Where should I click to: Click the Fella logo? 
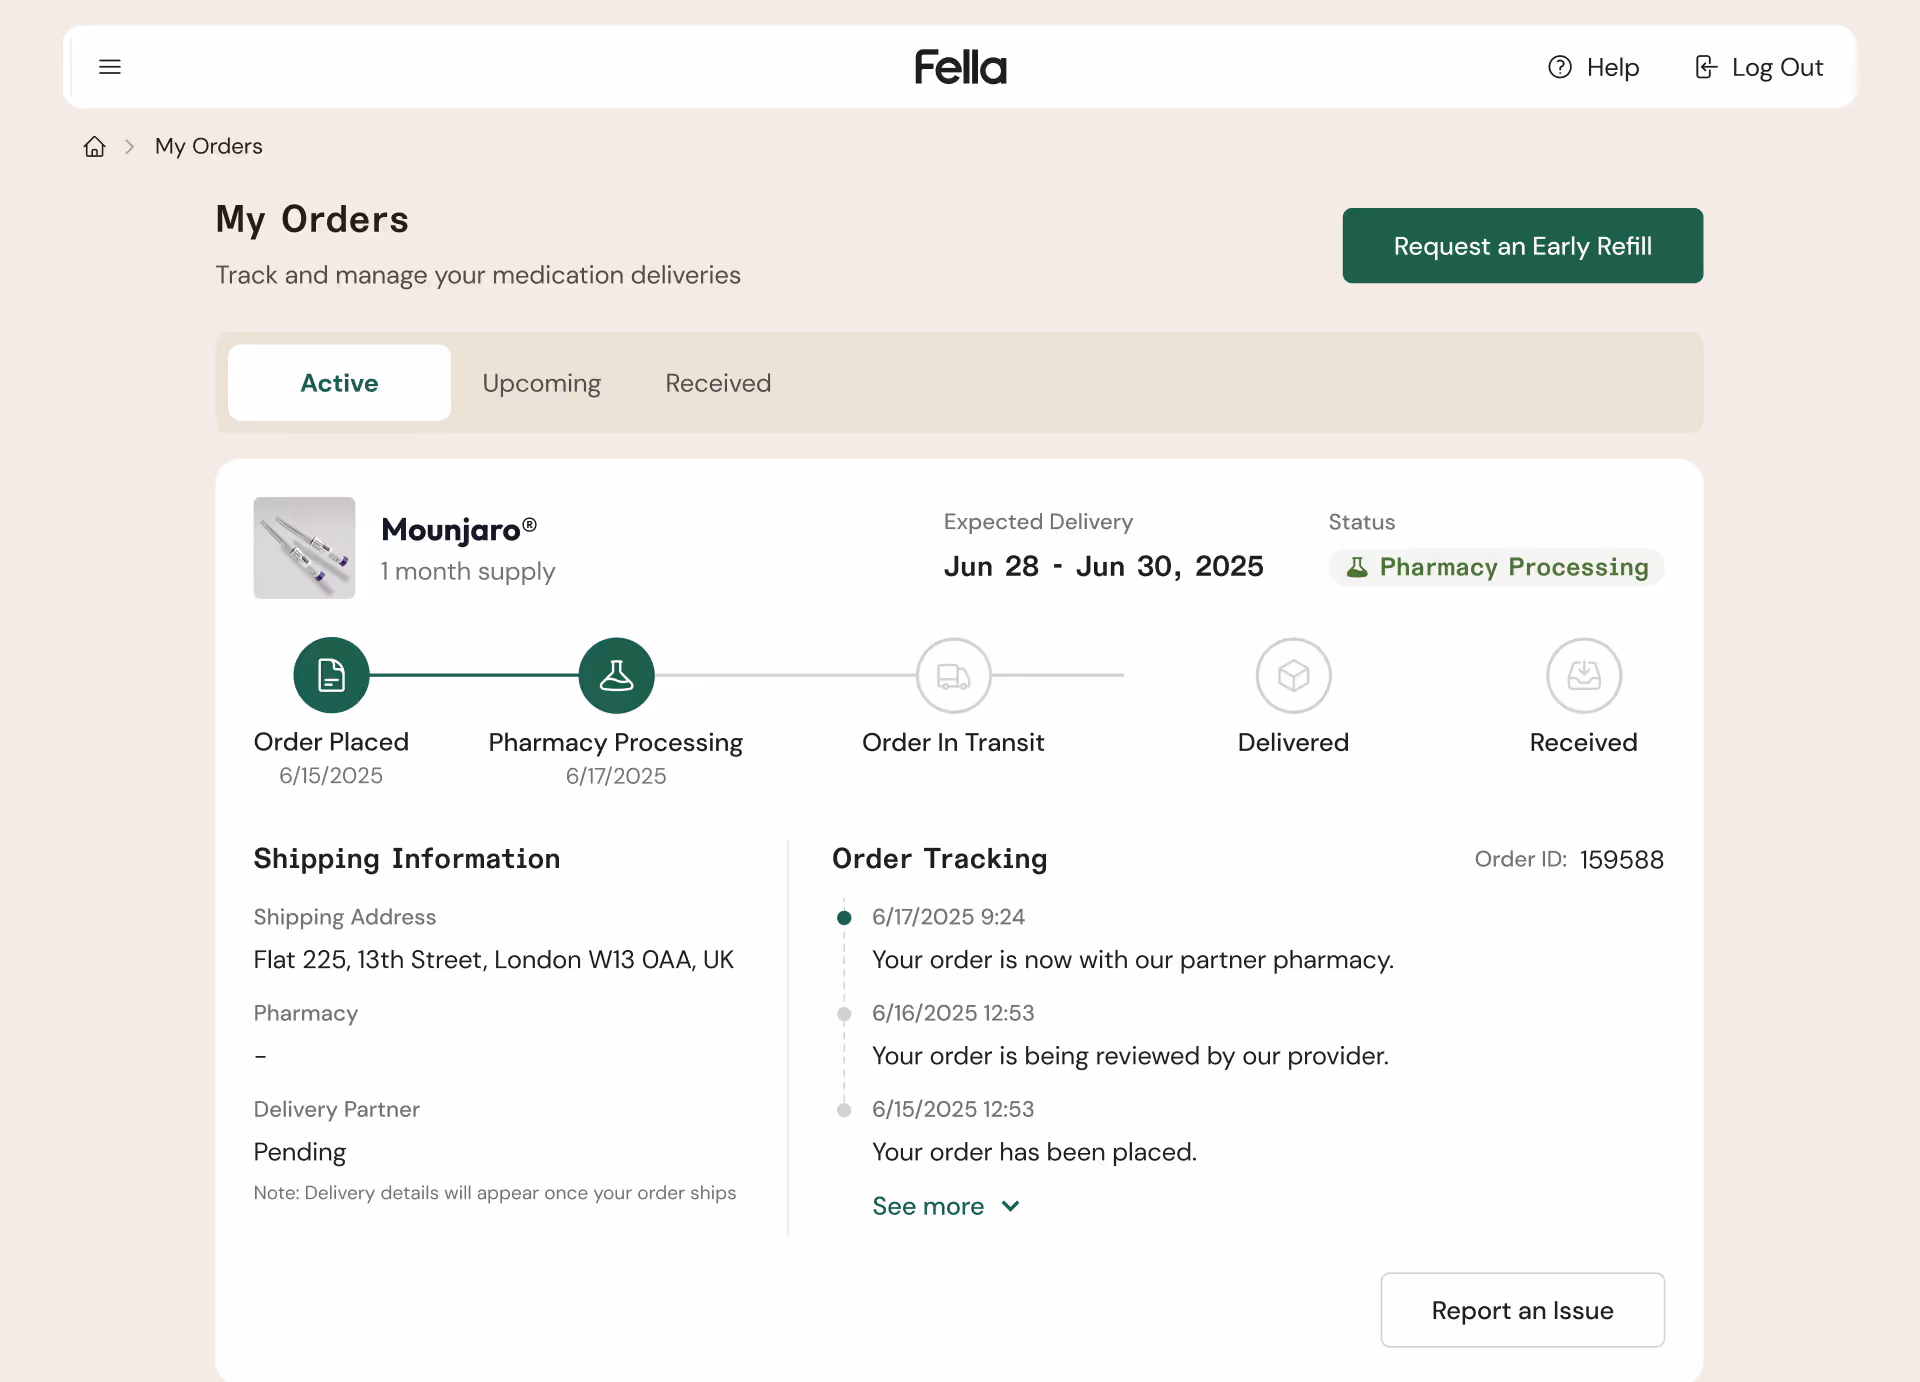pyautogui.click(x=960, y=67)
